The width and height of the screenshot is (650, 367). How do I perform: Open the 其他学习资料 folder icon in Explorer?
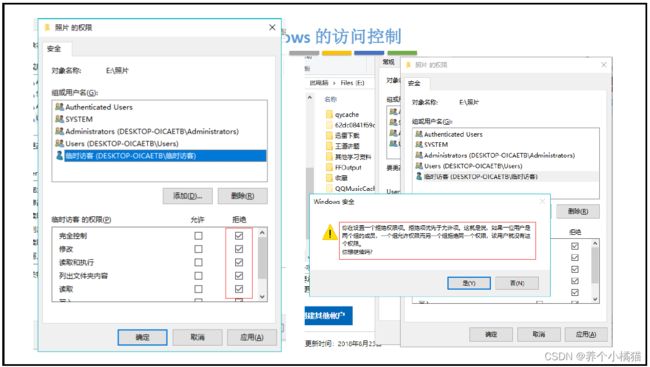(x=330, y=157)
